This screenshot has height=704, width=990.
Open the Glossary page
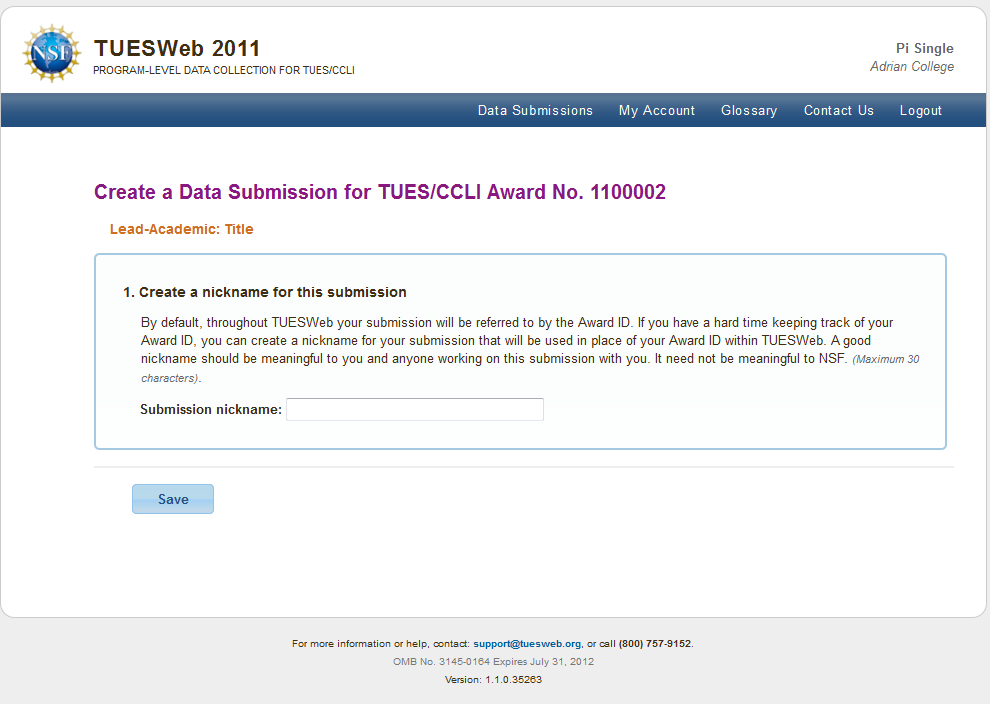coord(749,110)
